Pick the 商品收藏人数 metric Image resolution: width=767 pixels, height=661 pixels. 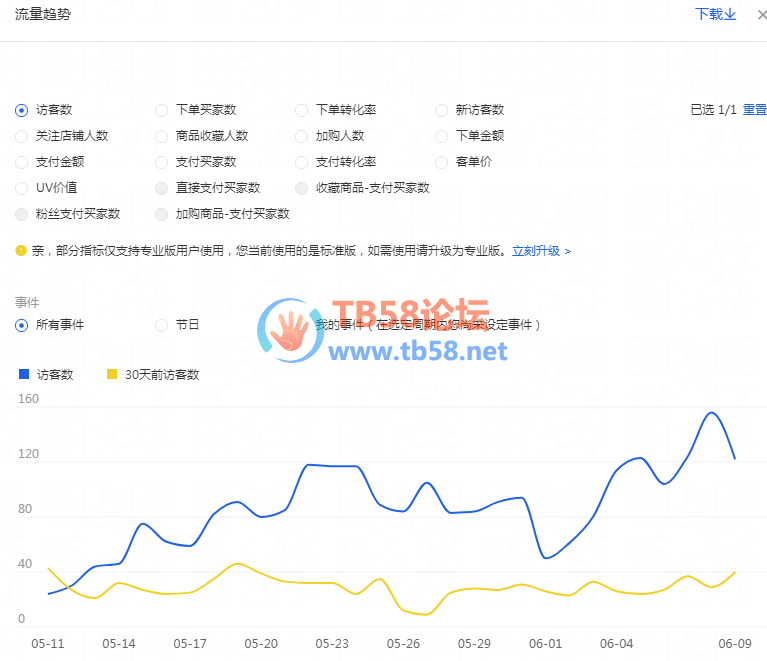pyautogui.click(x=162, y=136)
